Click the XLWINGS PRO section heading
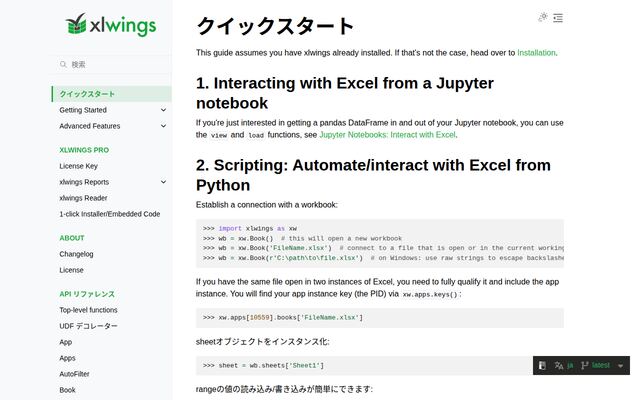The height and width of the screenshot is (400, 640). click(x=84, y=150)
